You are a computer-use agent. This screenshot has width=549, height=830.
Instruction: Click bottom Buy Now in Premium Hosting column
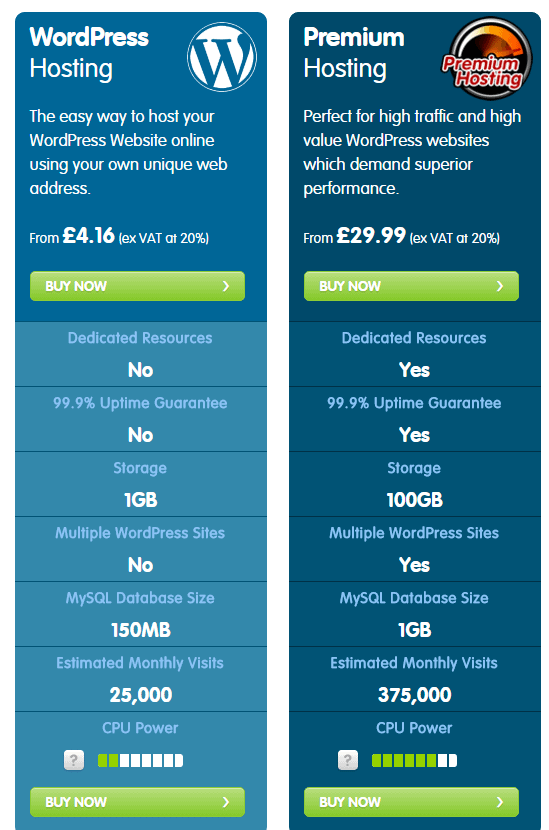tap(411, 802)
